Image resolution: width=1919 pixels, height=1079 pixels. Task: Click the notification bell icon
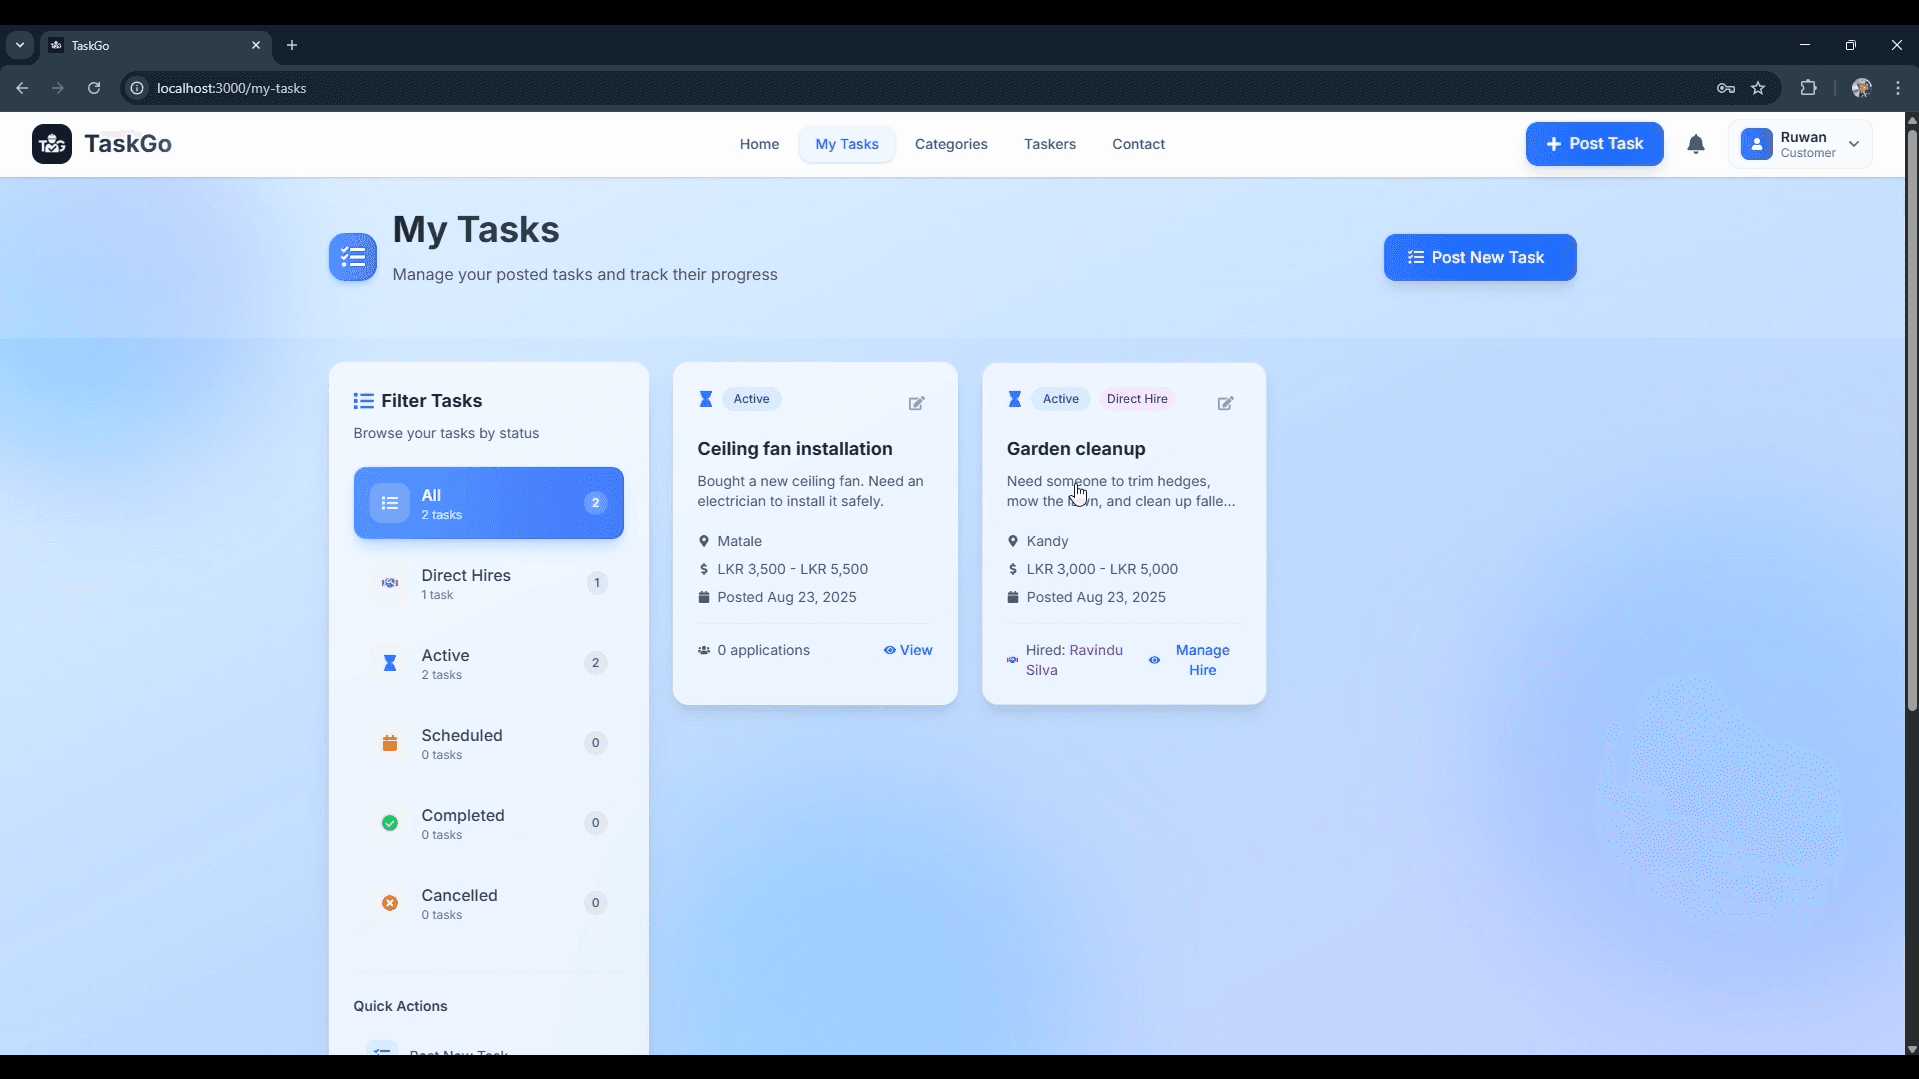click(x=1695, y=144)
